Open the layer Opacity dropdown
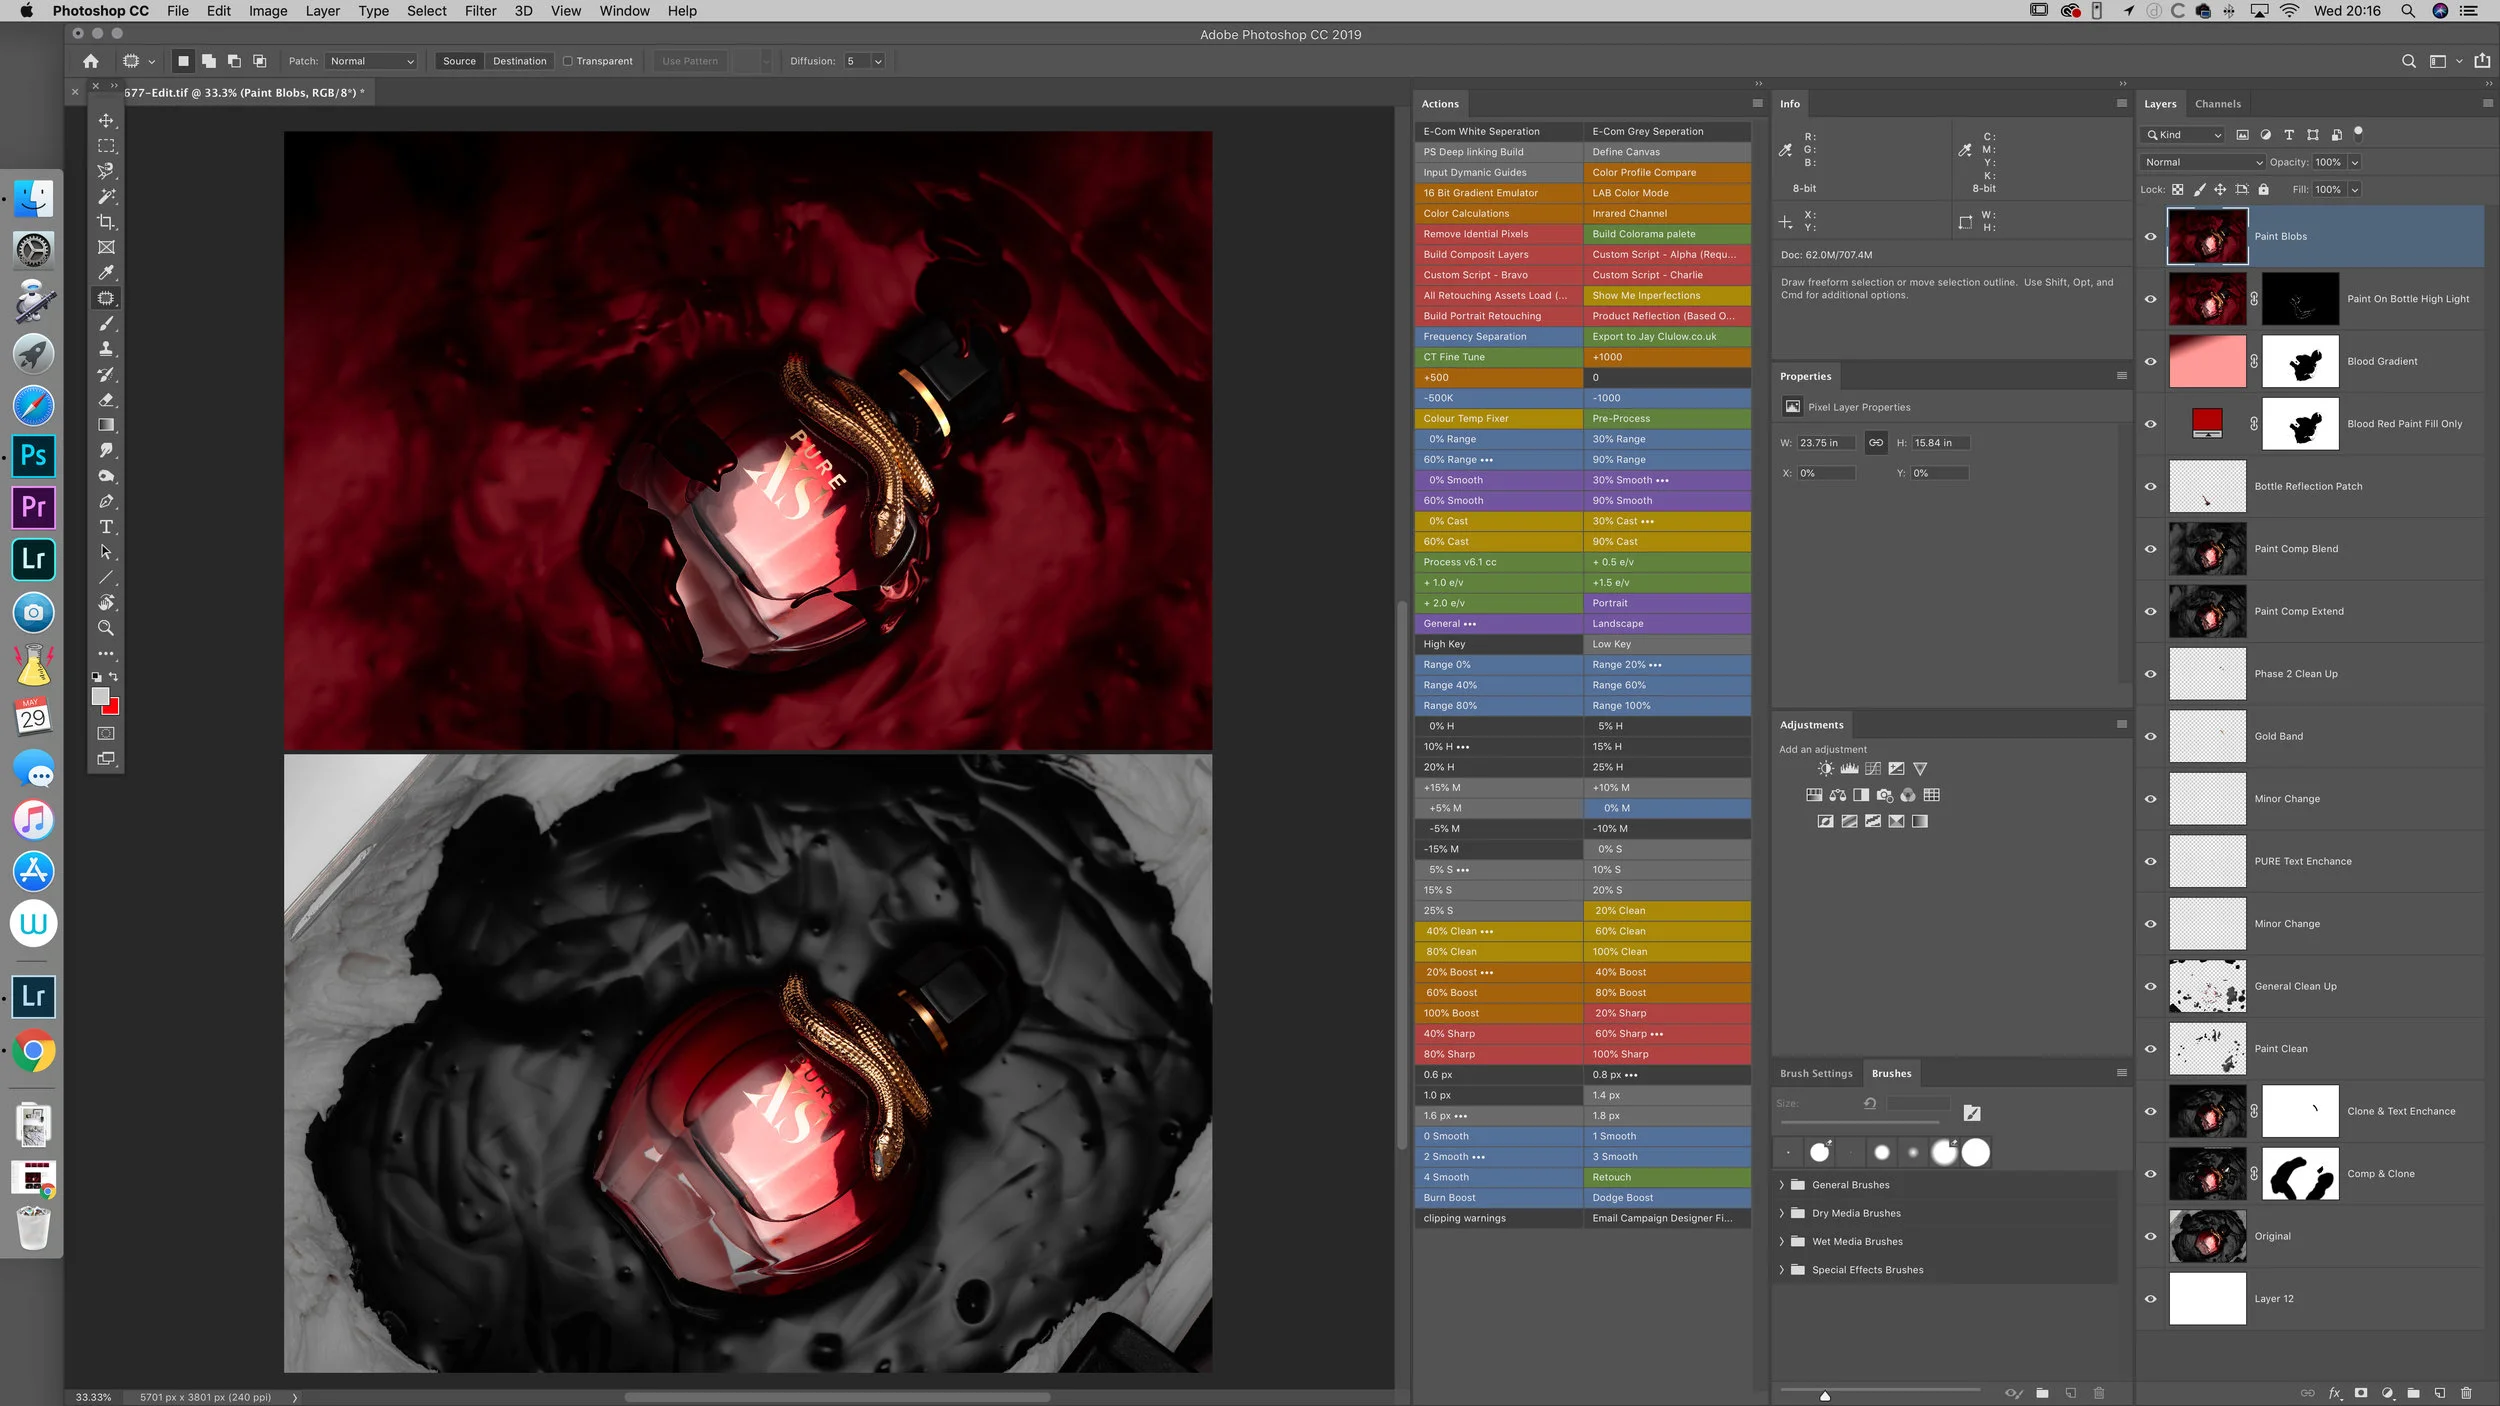Image resolution: width=2500 pixels, height=1406 pixels. [x=2355, y=162]
